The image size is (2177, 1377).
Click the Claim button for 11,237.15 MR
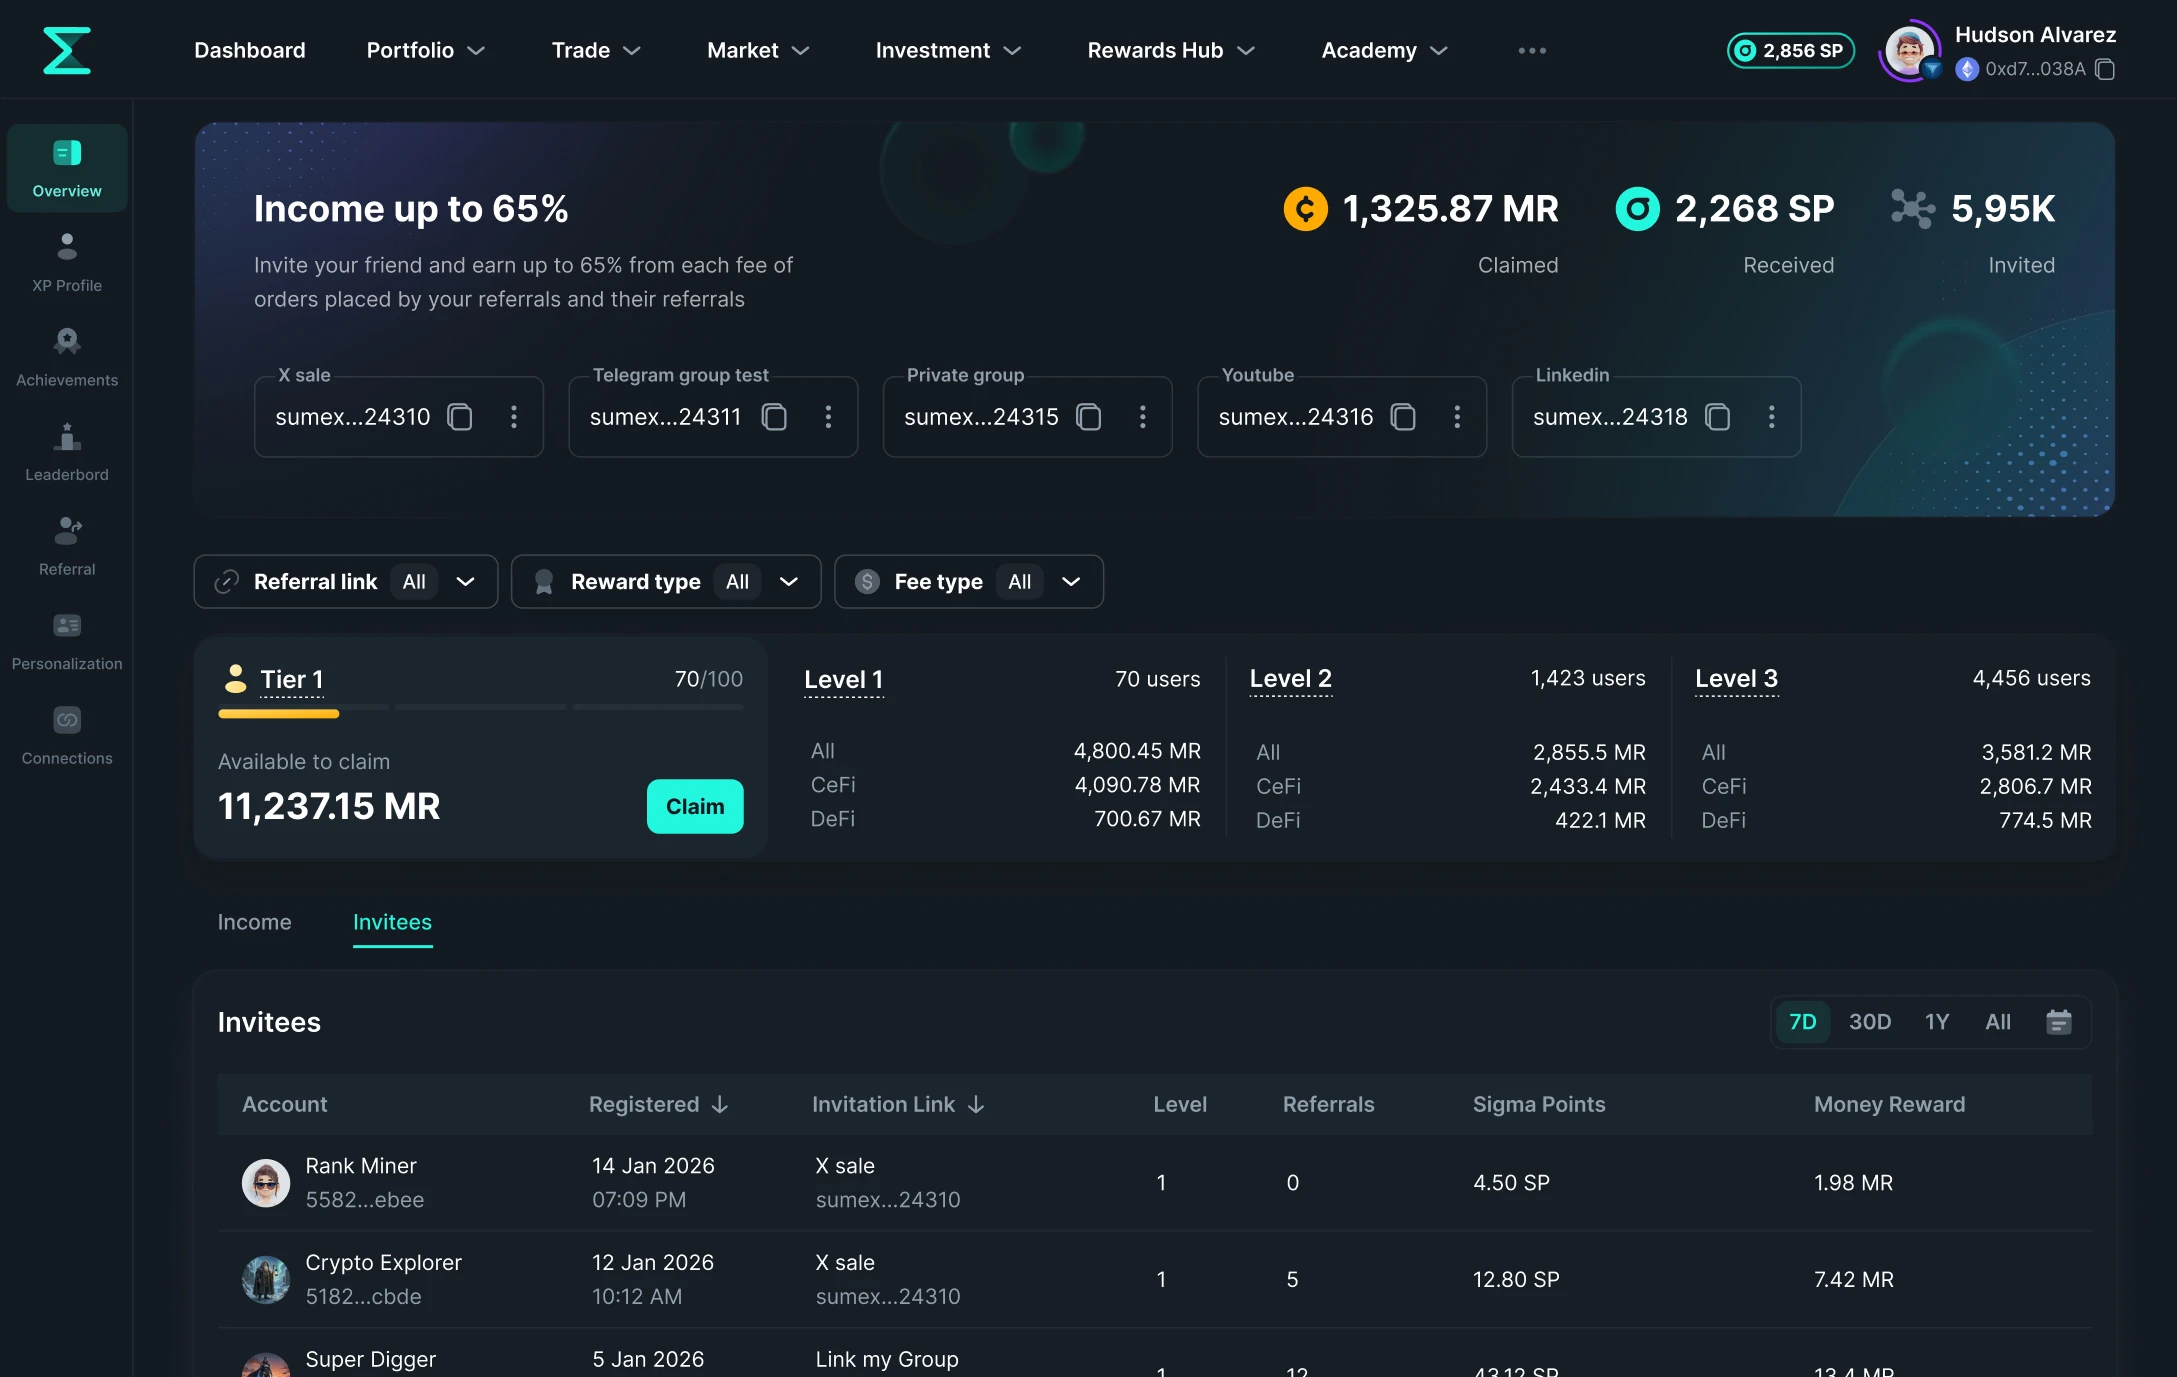(694, 806)
